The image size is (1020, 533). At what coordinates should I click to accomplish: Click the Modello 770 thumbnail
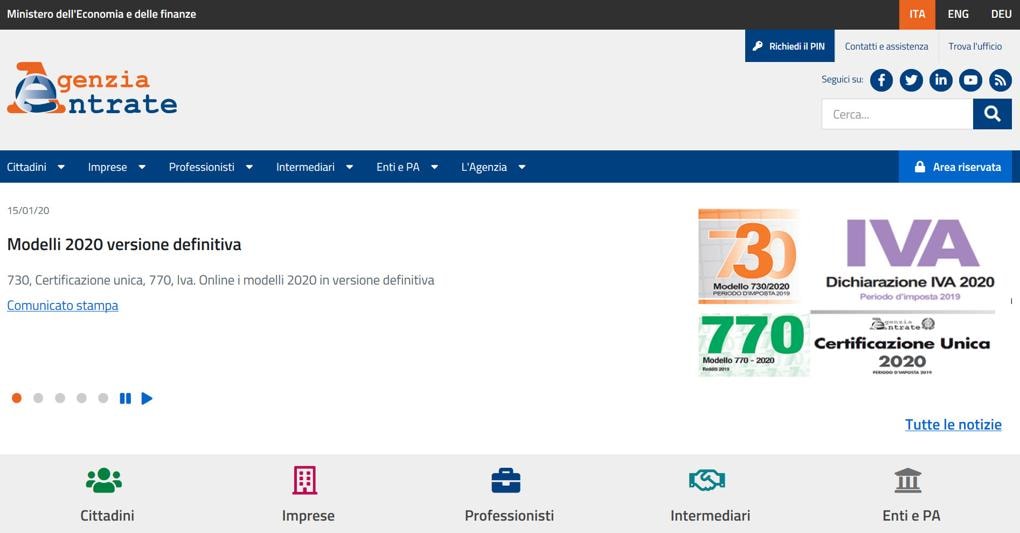click(x=753, y=345)
